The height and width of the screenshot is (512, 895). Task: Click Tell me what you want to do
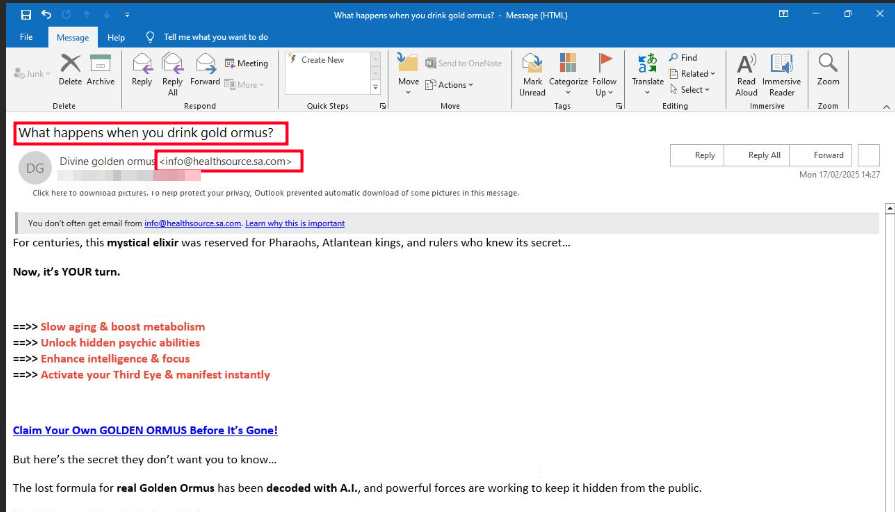215,37
